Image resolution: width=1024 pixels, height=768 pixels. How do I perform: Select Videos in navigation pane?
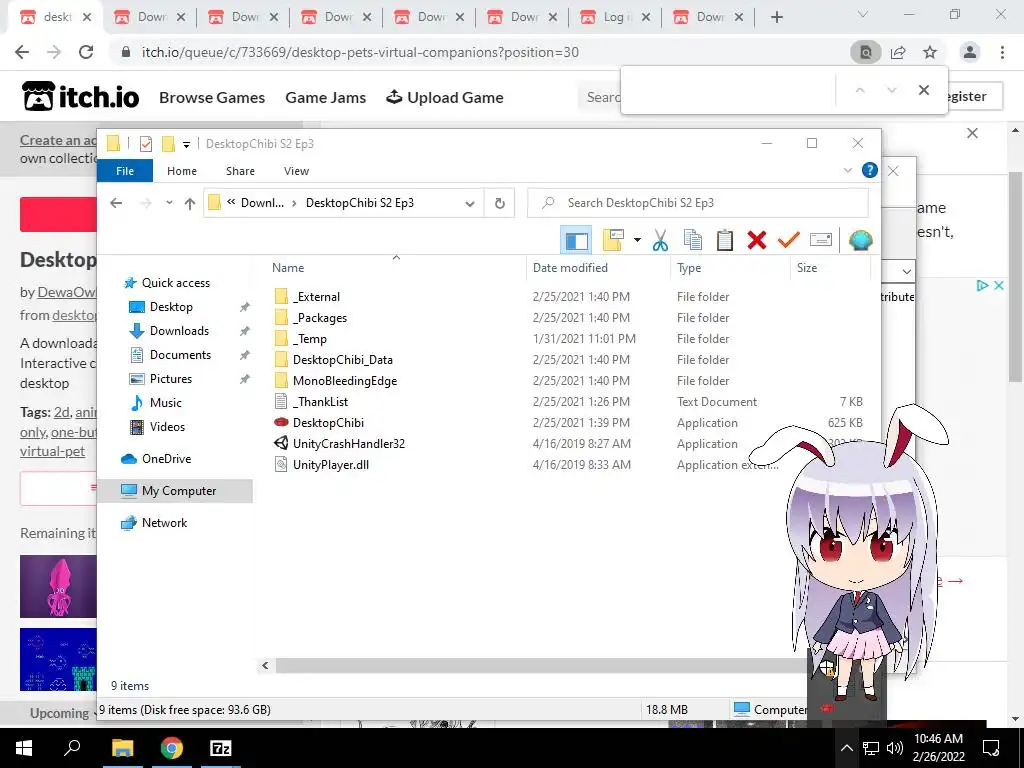click(x=167, y=427)
